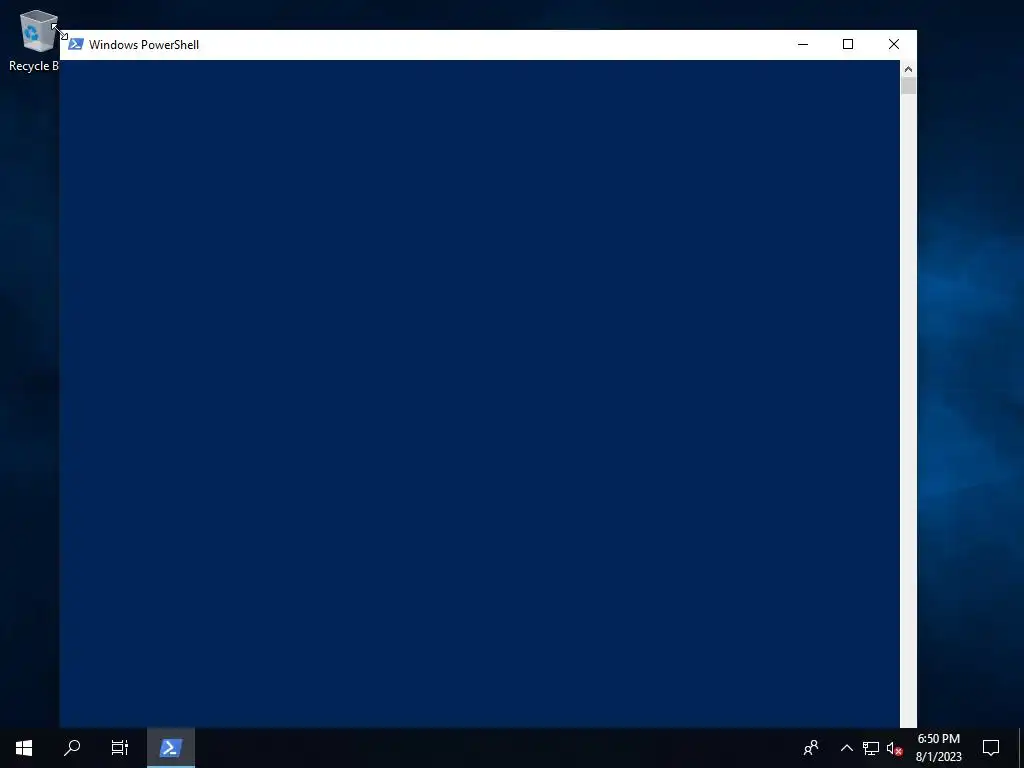The image size is (1024, 768).
Task: Select the PowerShell taskbar button
Action: pos(170,748)
